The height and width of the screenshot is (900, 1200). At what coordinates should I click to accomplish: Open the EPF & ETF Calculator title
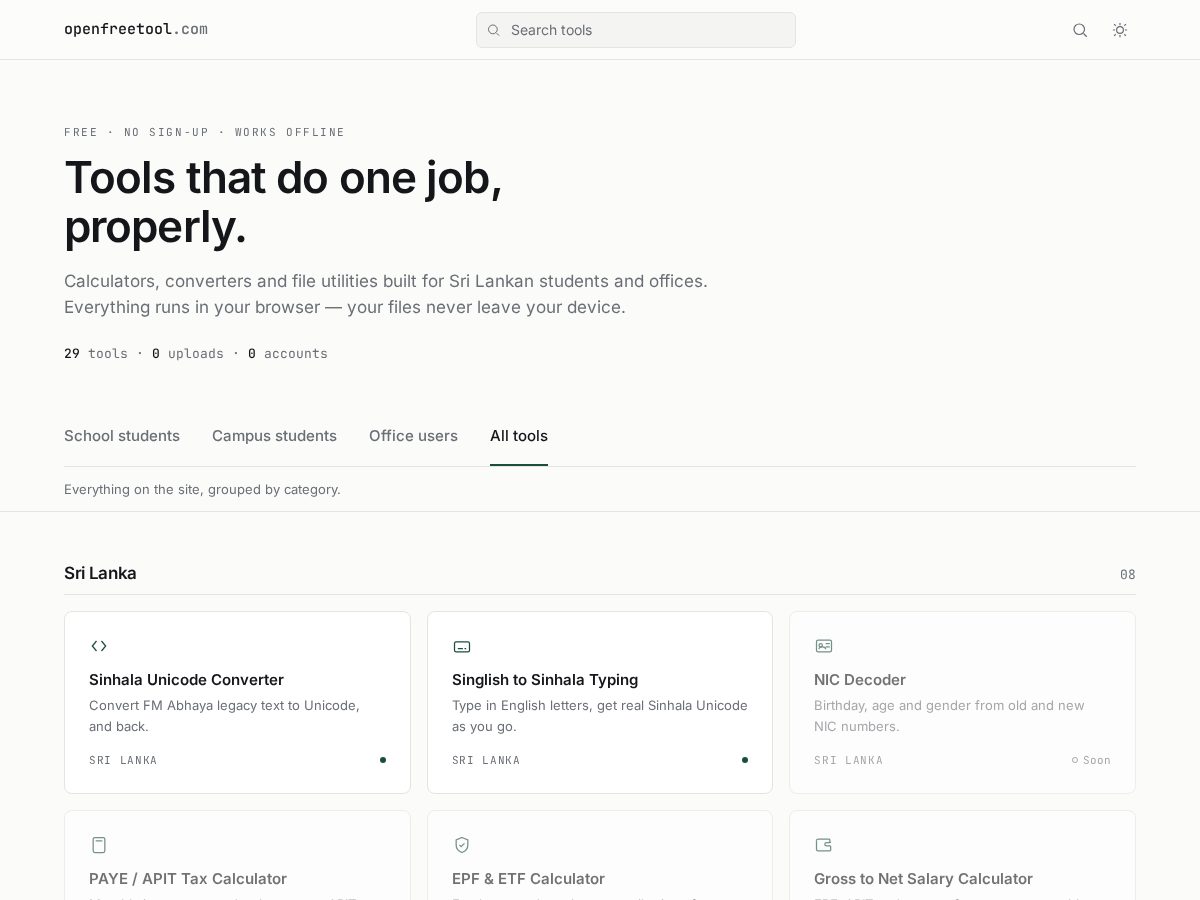tap(528, 879)
